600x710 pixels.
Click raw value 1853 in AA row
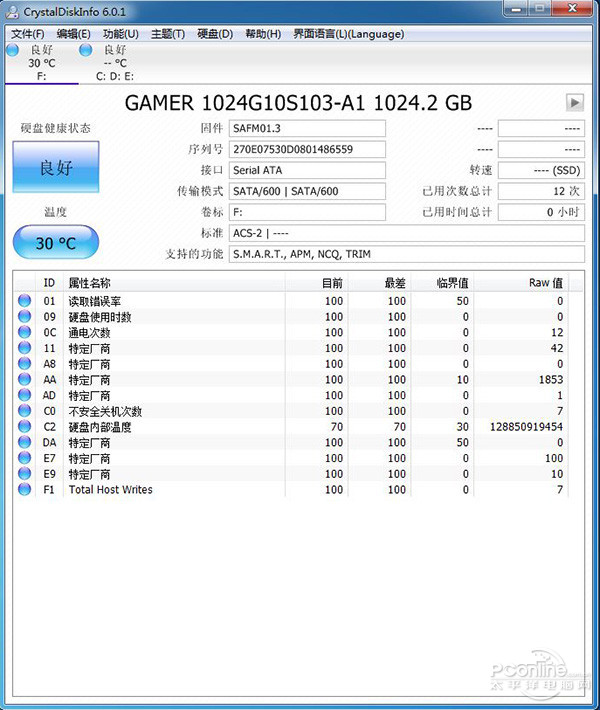(551, 379)
